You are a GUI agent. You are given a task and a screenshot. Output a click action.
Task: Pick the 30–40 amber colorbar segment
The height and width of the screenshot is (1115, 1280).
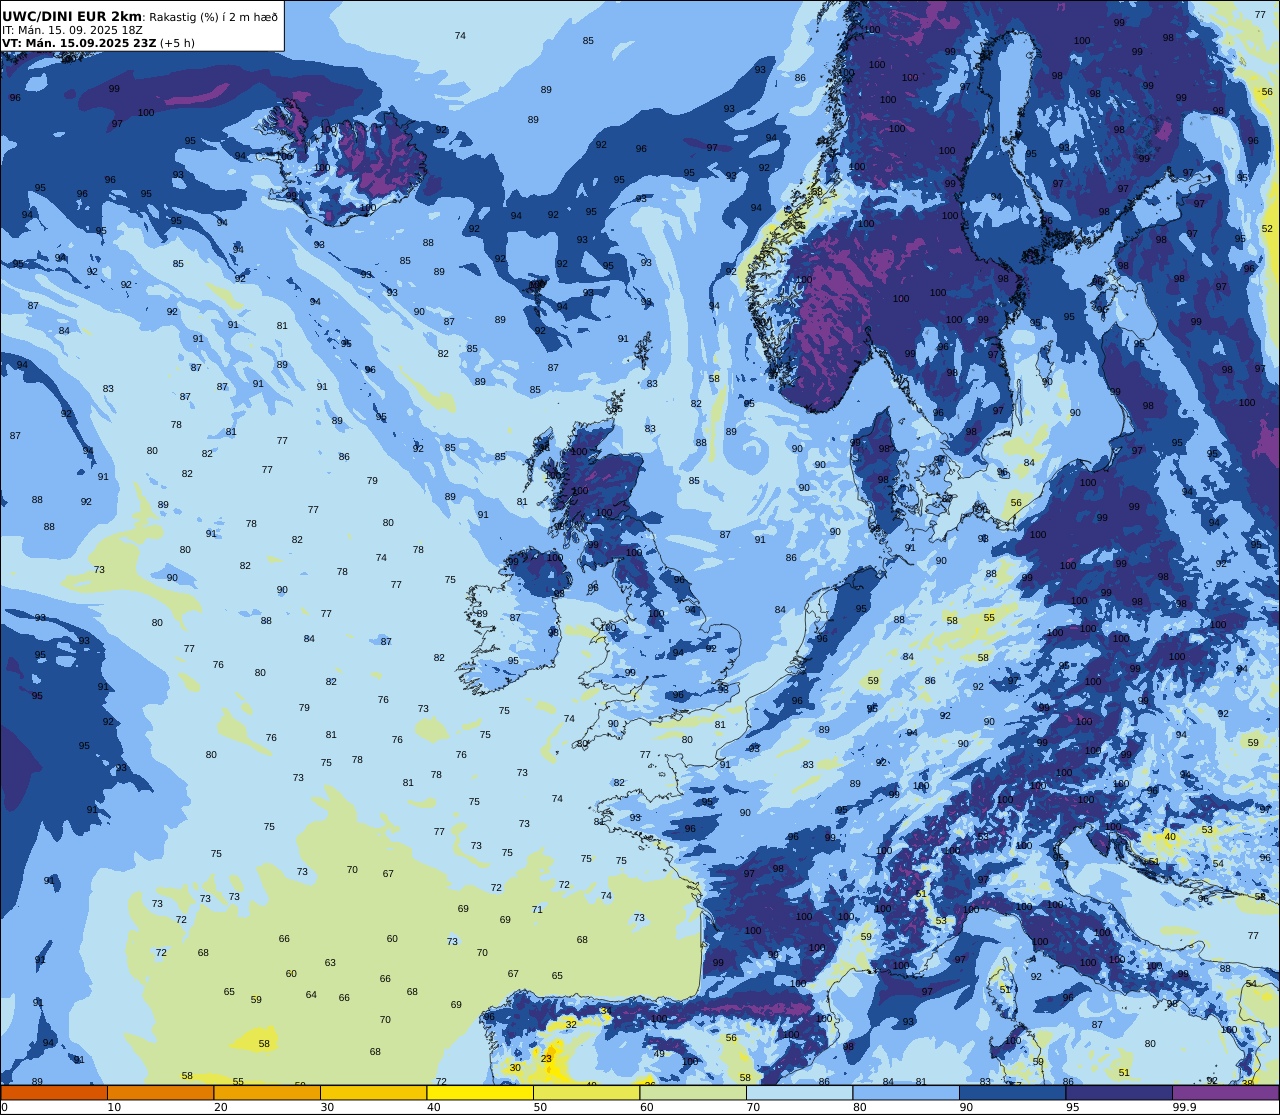tap(373, 1092)
